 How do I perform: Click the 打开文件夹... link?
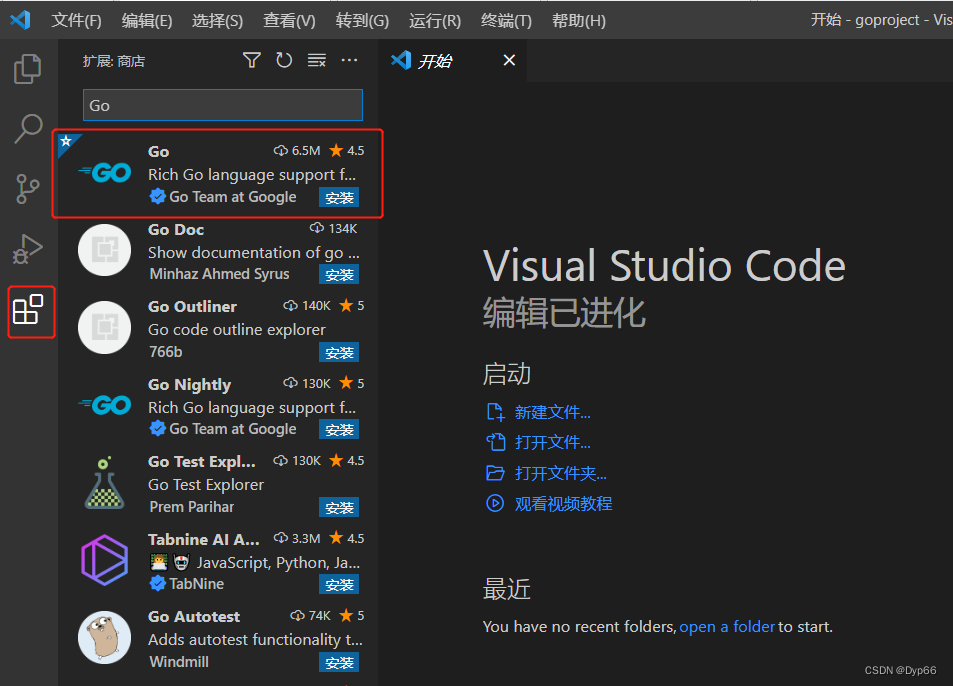(560, 473)
